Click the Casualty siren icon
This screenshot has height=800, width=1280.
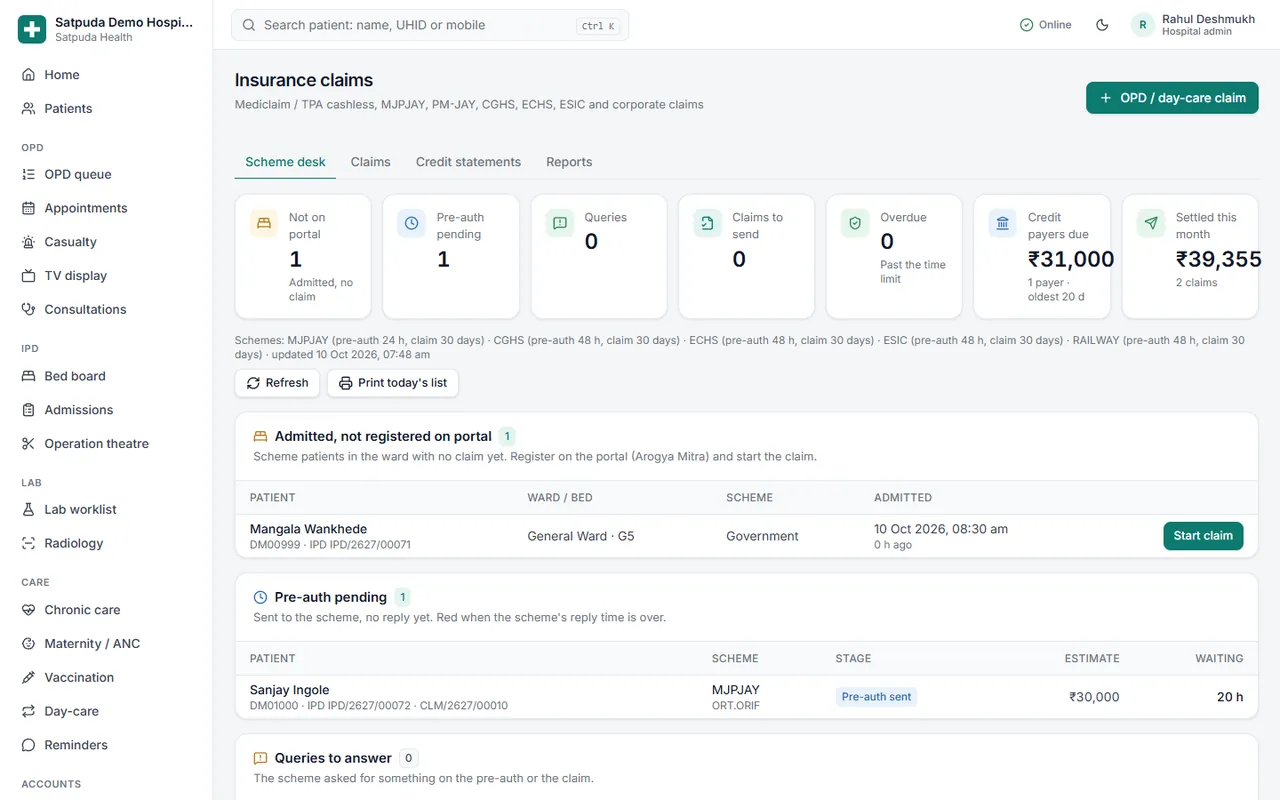(x=28, y=243)
